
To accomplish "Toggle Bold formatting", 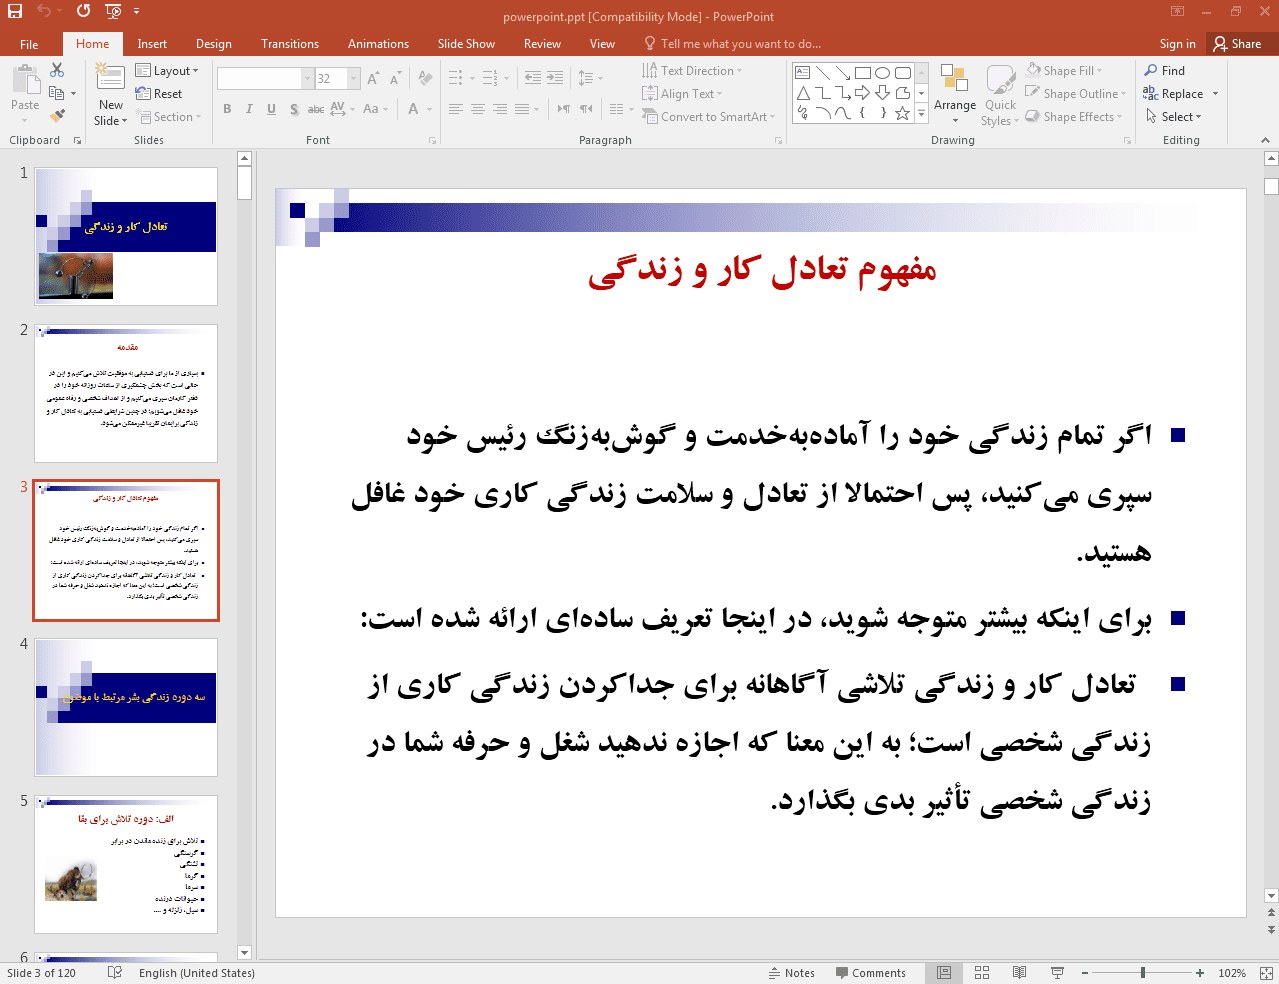I will point(227,109).
